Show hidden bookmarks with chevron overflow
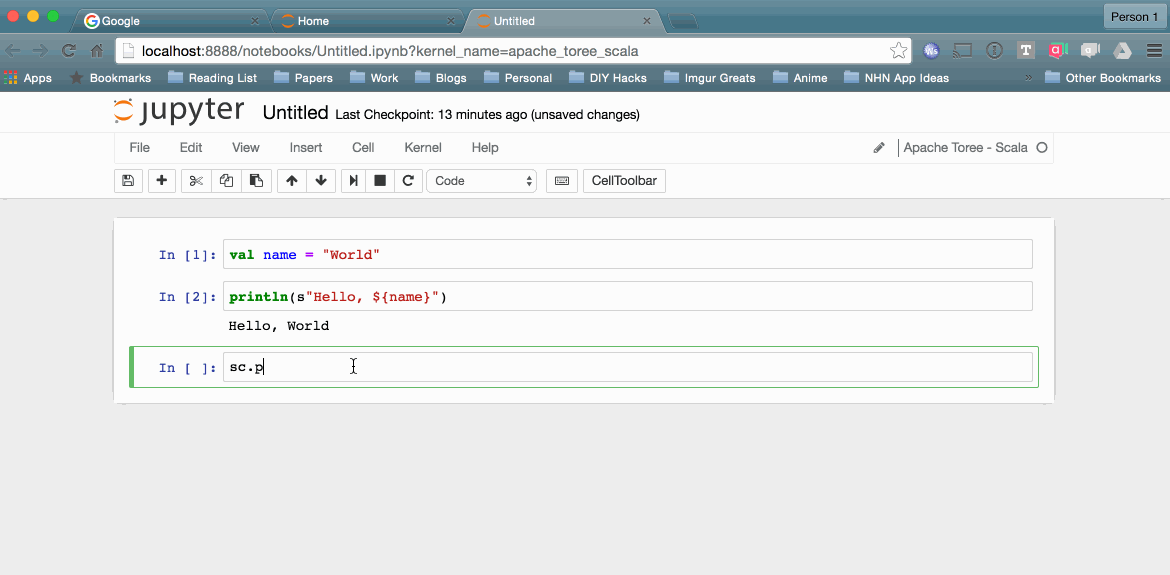The image size is (1170, 575). (x=1028, y=78)
